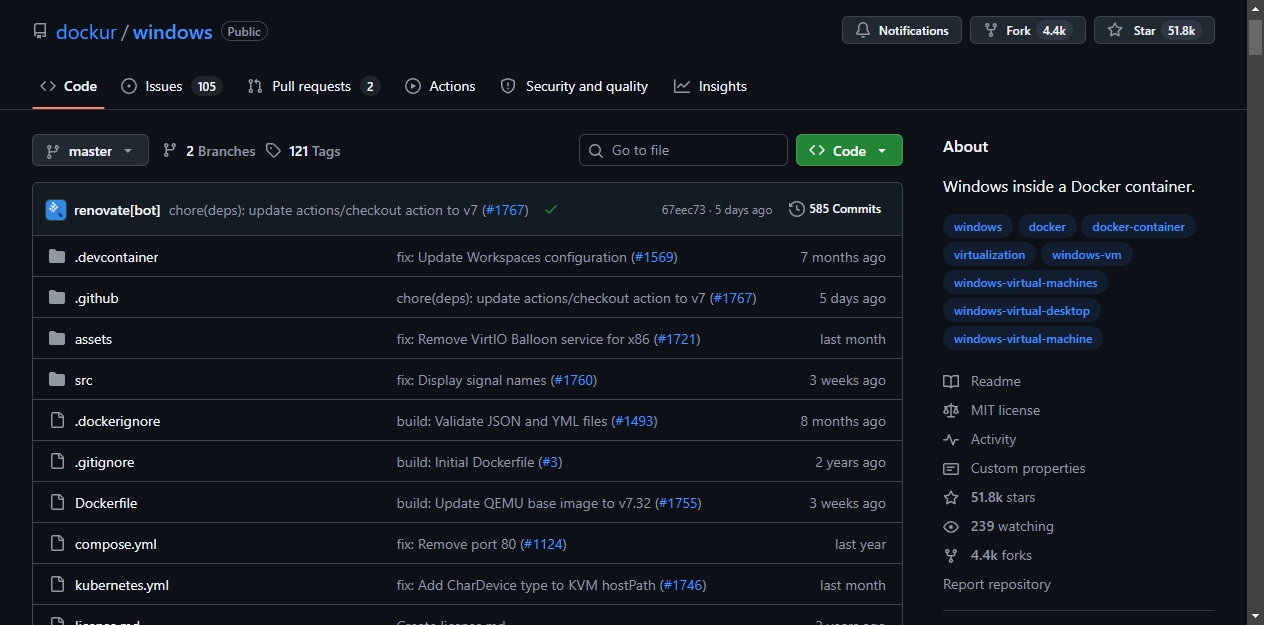Click the page vertical scrollbar thumb
The height and width of the screenshot is (625, 1264).
pyautogui.click(x=1255, y=36)
